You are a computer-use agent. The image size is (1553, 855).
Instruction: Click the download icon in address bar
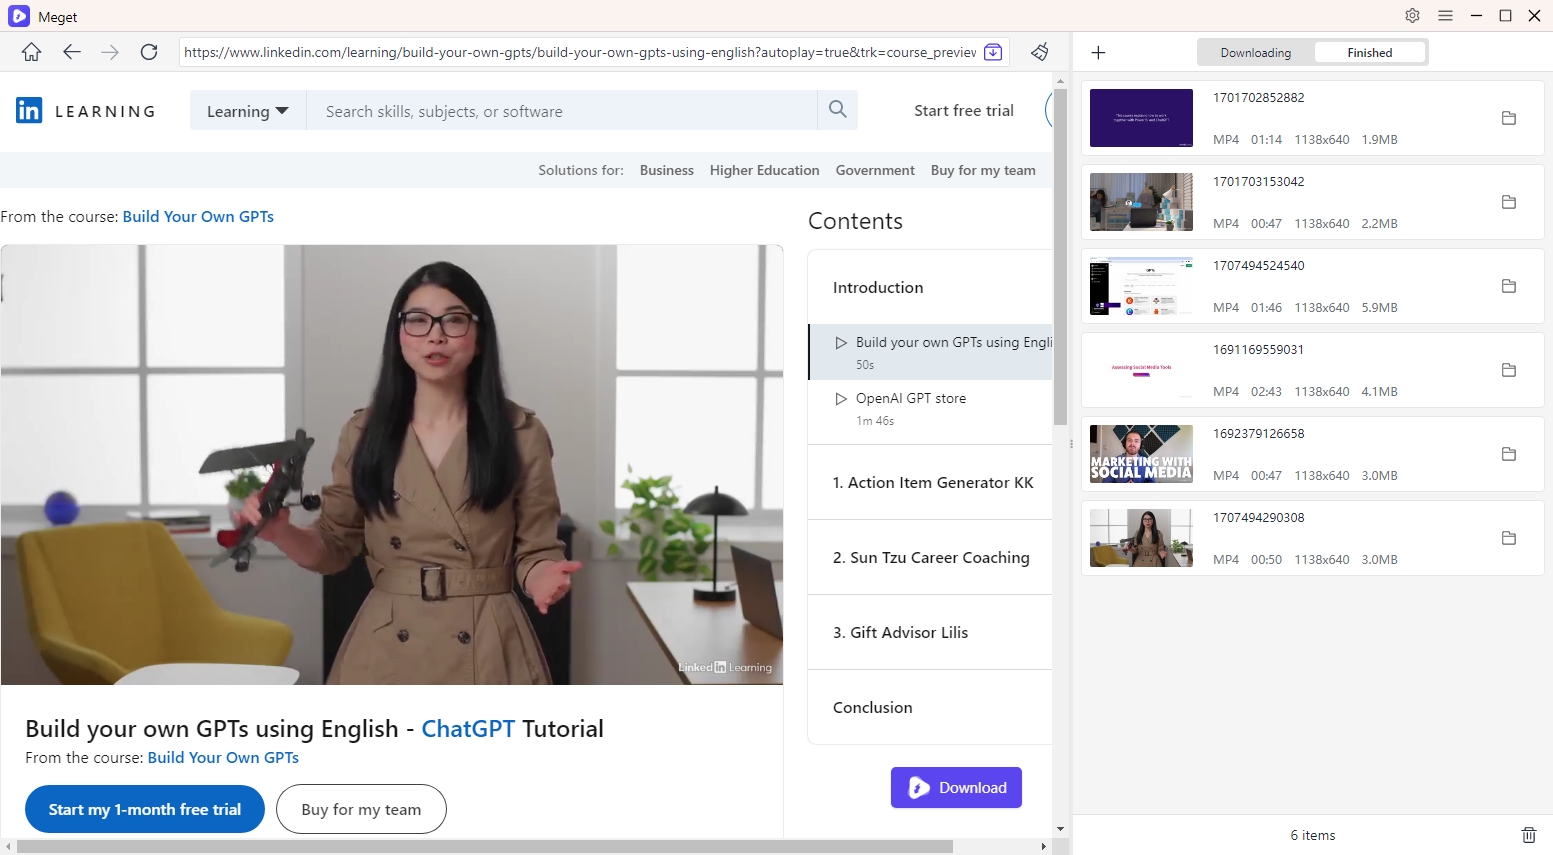(x=993, y=52)
